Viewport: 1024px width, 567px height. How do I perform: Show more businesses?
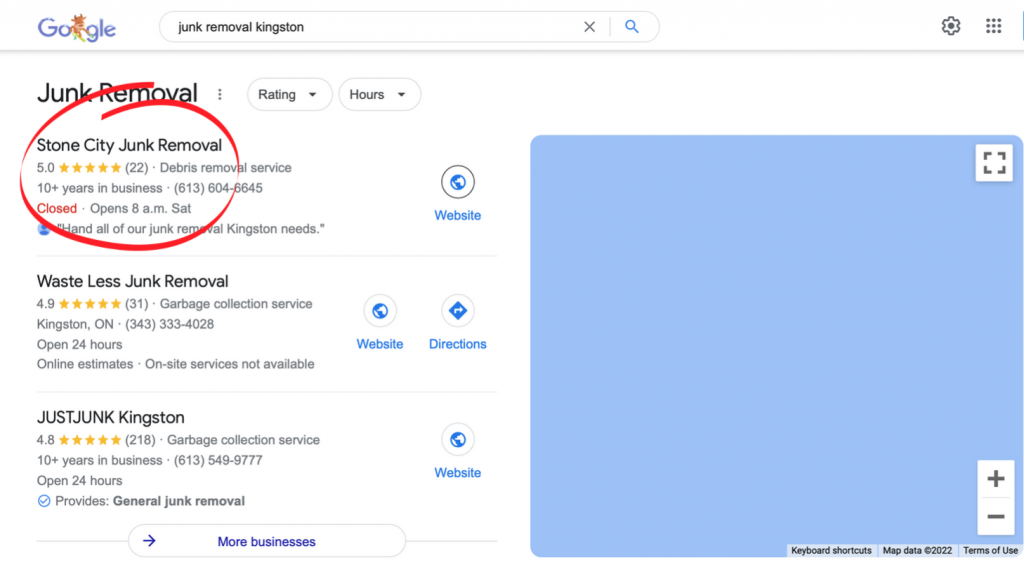point(266,541)
